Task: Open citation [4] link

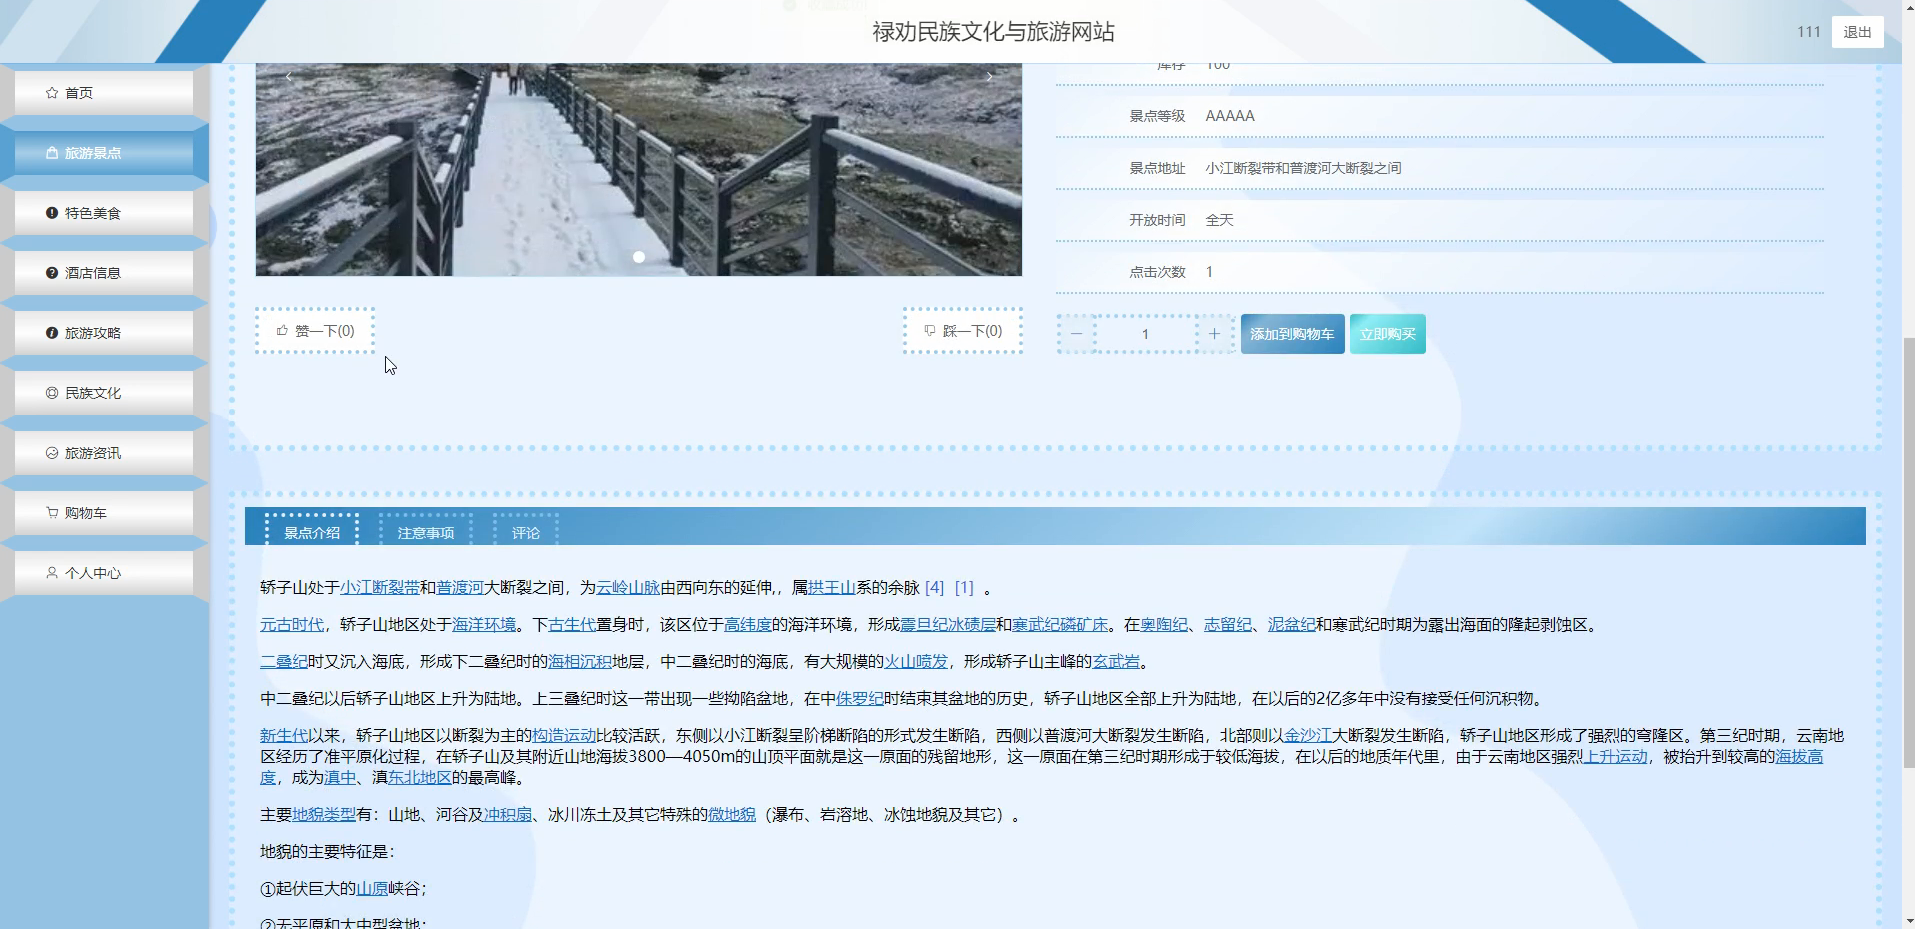Action: point(934,588)
